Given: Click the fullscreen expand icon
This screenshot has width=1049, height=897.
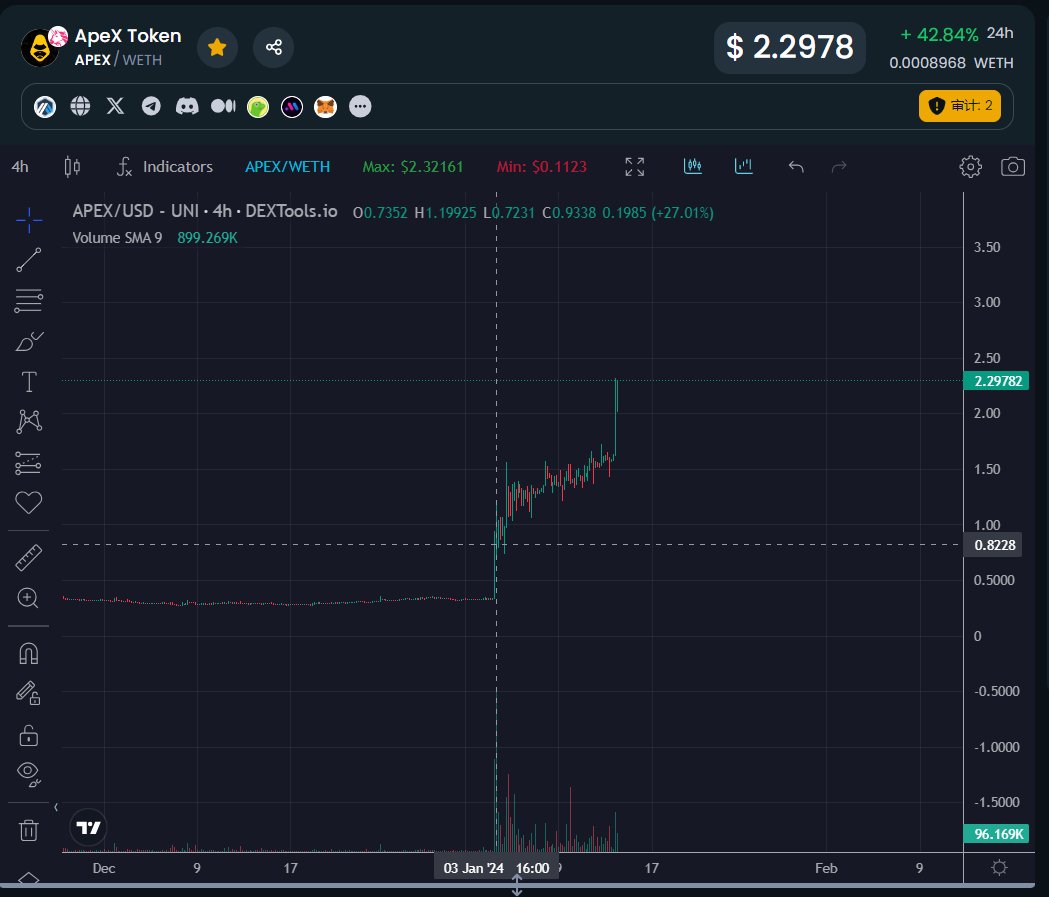Looking at the screenshot, I should click(634, 167).
